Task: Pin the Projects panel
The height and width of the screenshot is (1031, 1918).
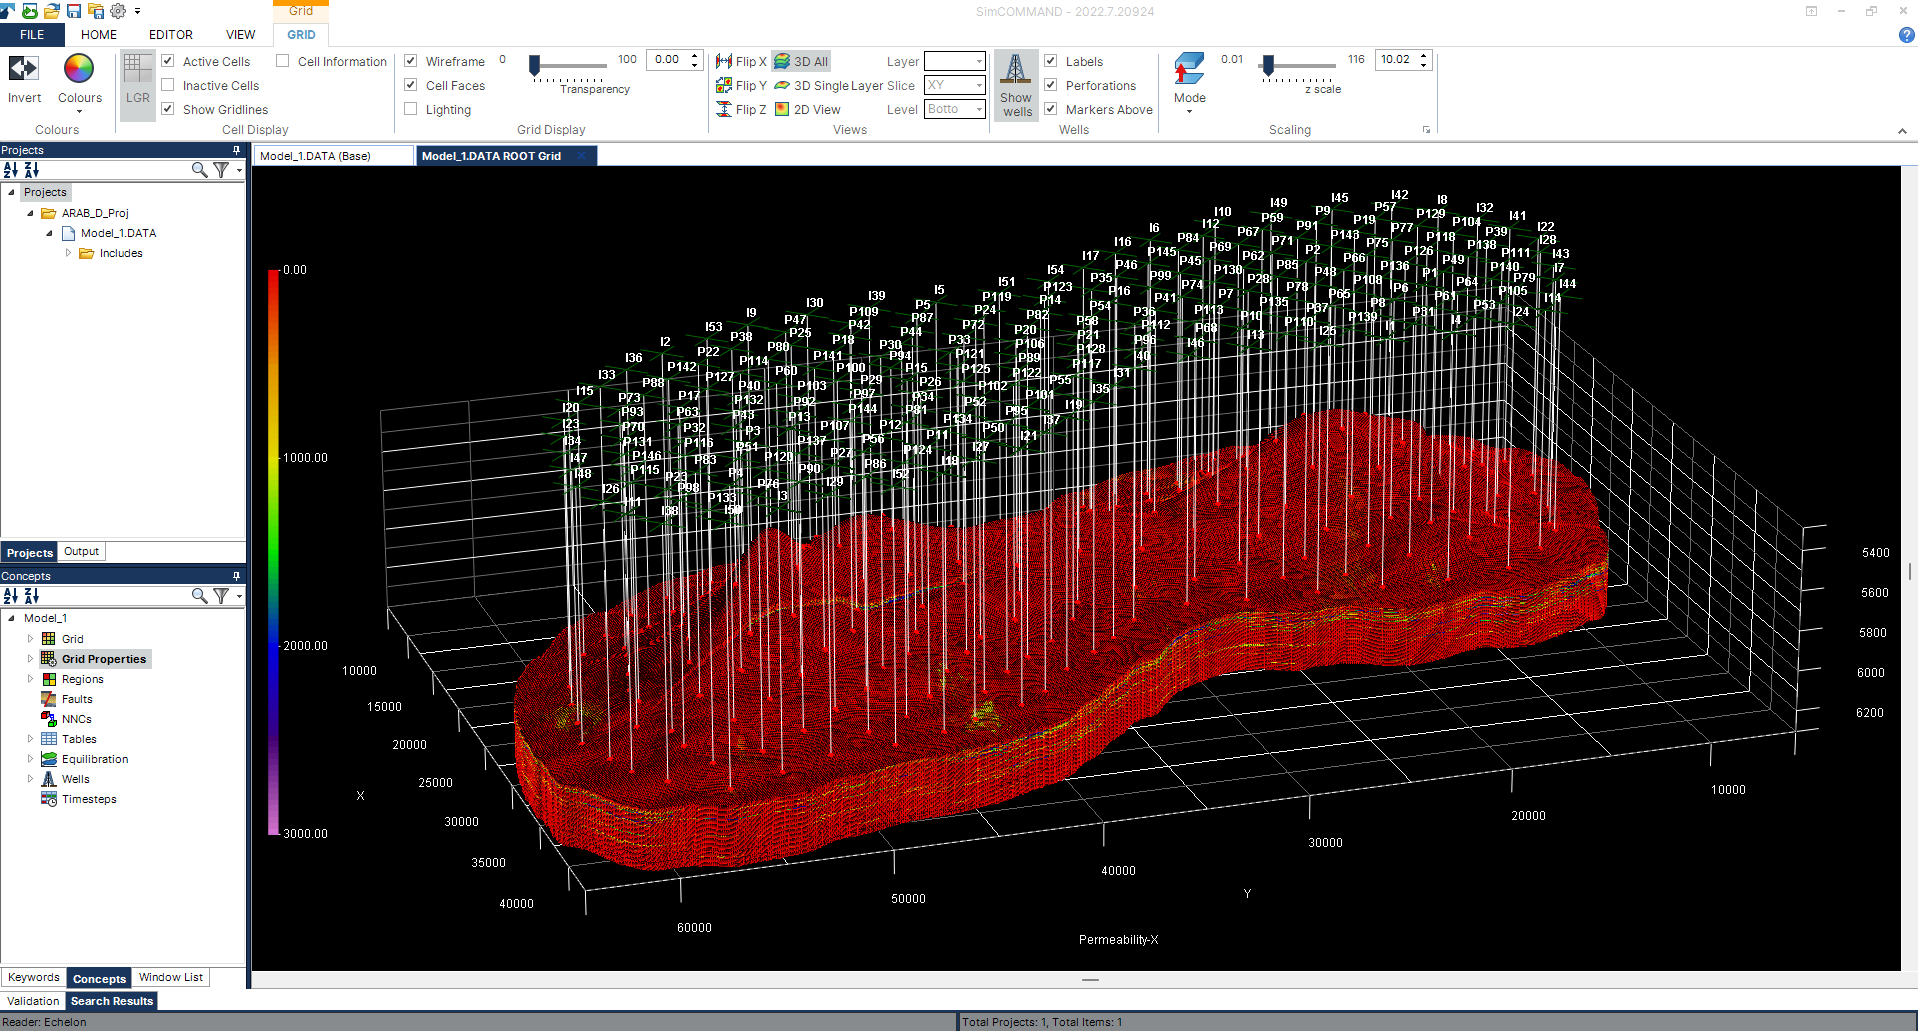Action: tap(237, 150)
